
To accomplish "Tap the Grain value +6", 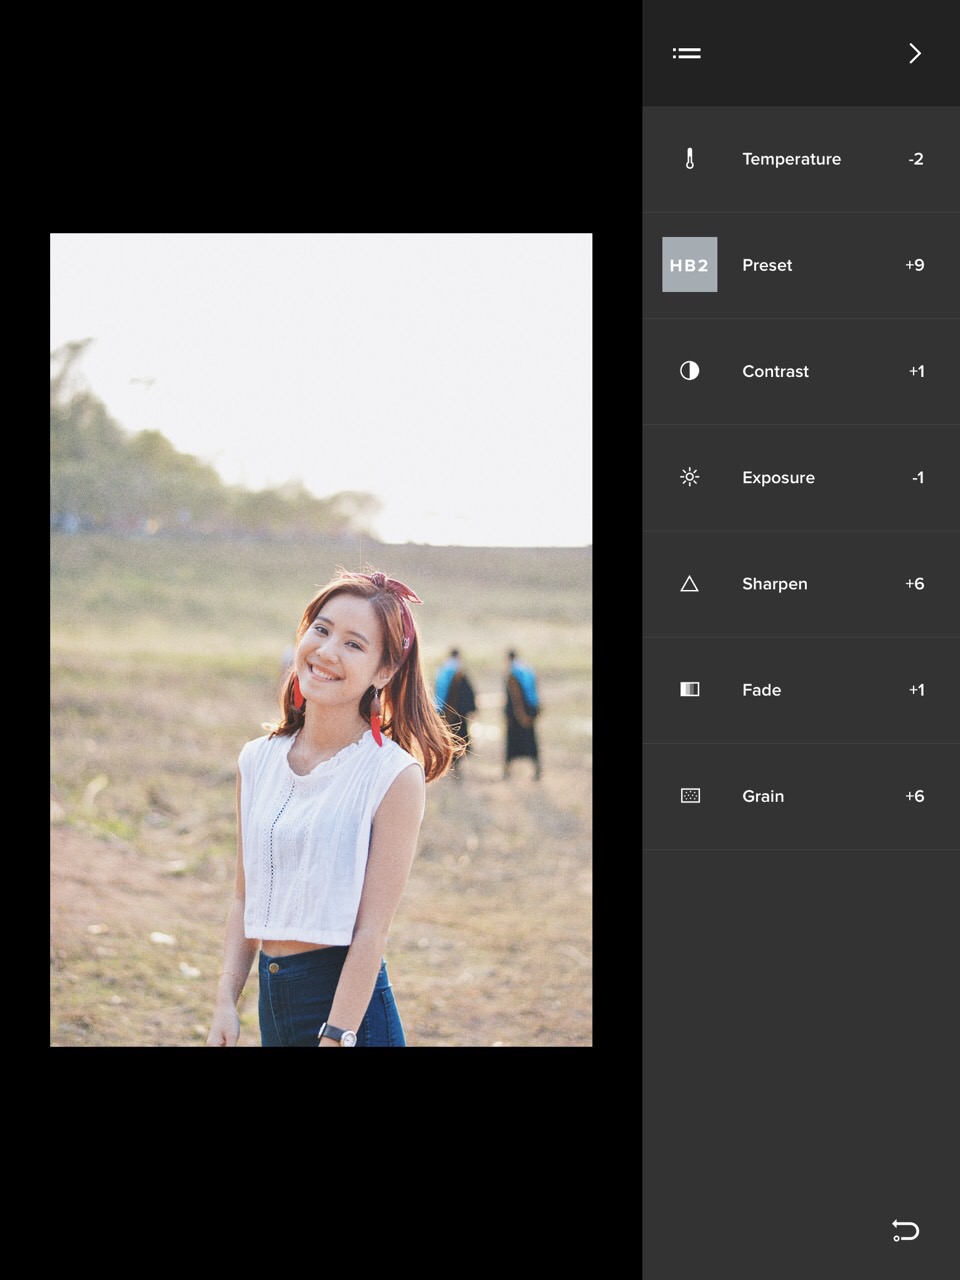I will 914,796.
